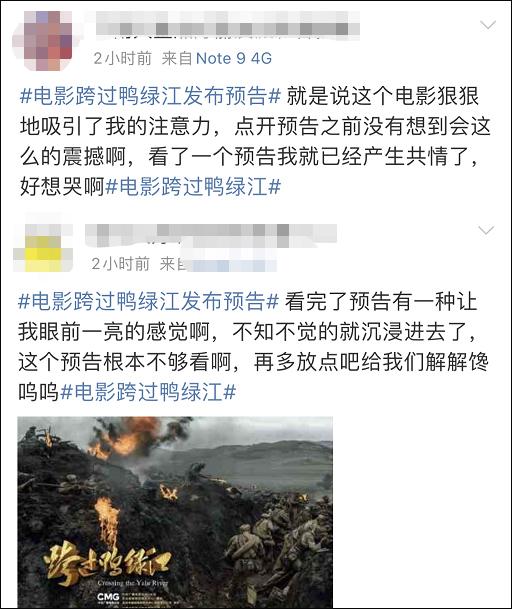Open the post text mentioning 眼前一亮的感觉
This screenshot has height=609, width=512.
click(253, 347)
